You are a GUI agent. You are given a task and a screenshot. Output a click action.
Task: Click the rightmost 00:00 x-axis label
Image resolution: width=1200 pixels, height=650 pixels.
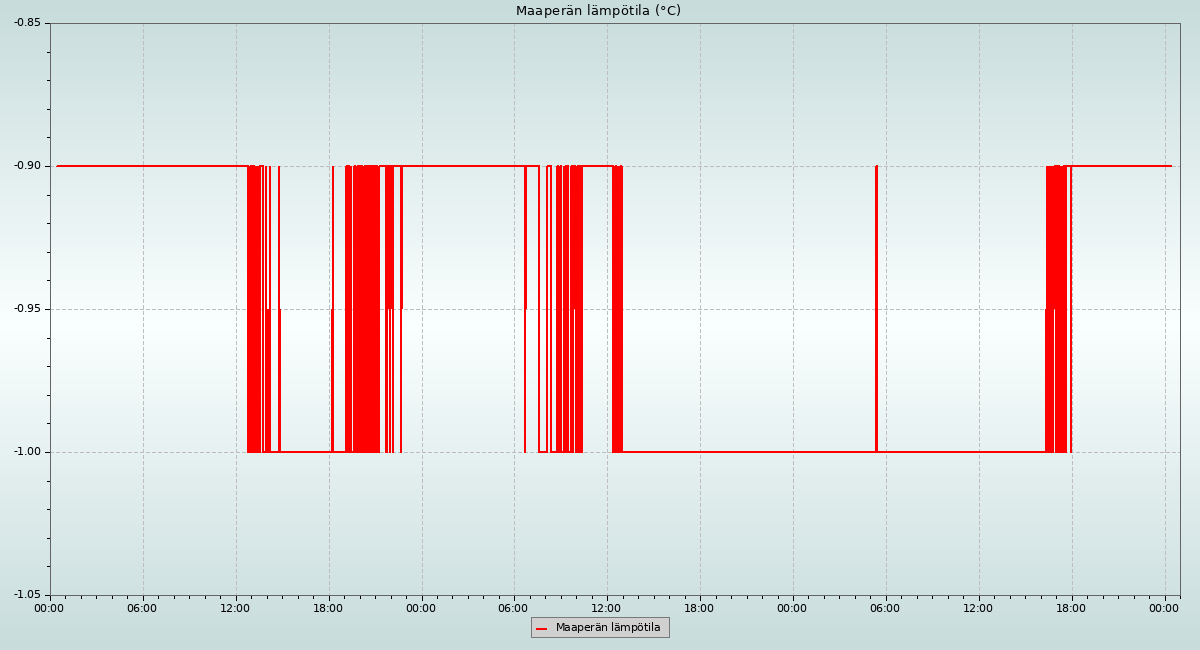coord(1164,608)
